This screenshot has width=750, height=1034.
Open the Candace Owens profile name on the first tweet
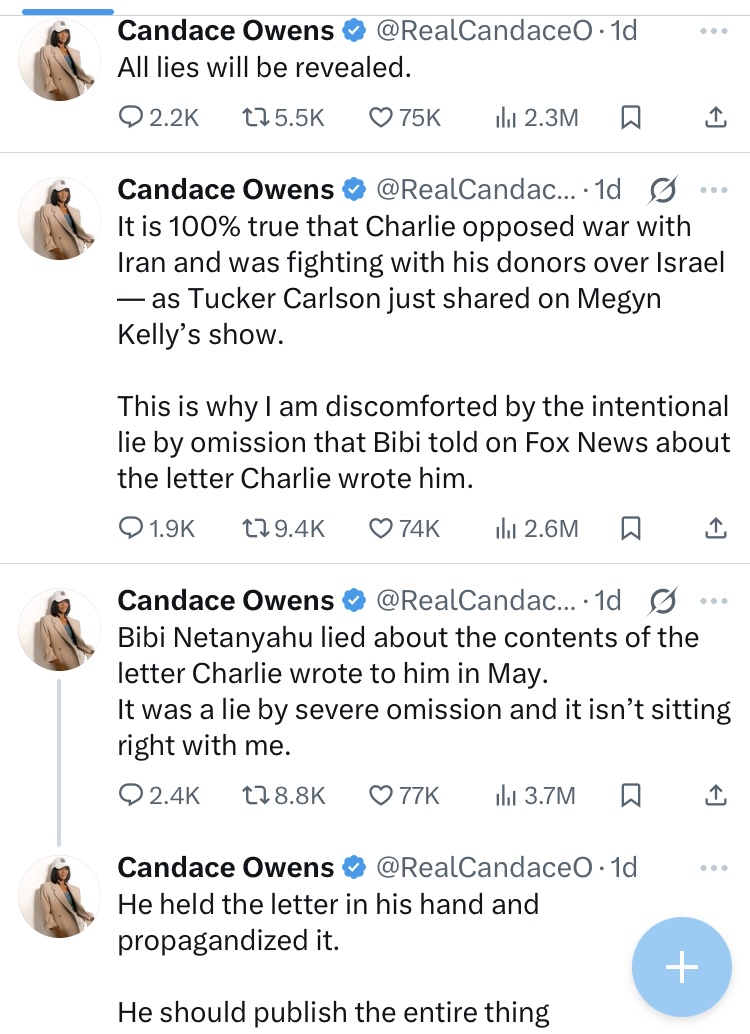226,31
